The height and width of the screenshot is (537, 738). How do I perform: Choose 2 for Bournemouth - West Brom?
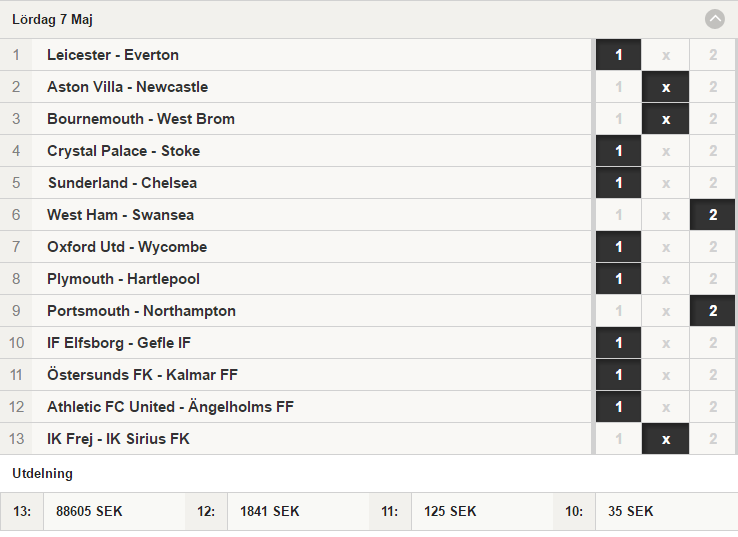pos(713,119)
